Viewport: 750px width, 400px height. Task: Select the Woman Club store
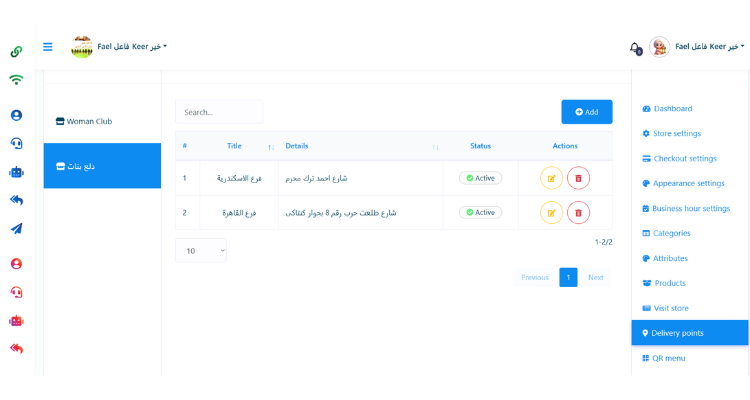pyautogui.click(x=102, y=122)
